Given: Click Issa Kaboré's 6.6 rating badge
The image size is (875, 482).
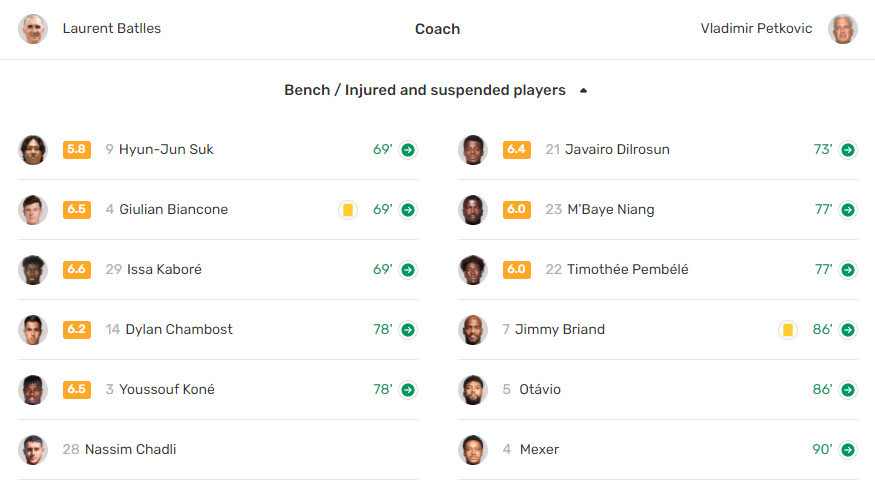Looking at the screenshot, I should point(77,269).
